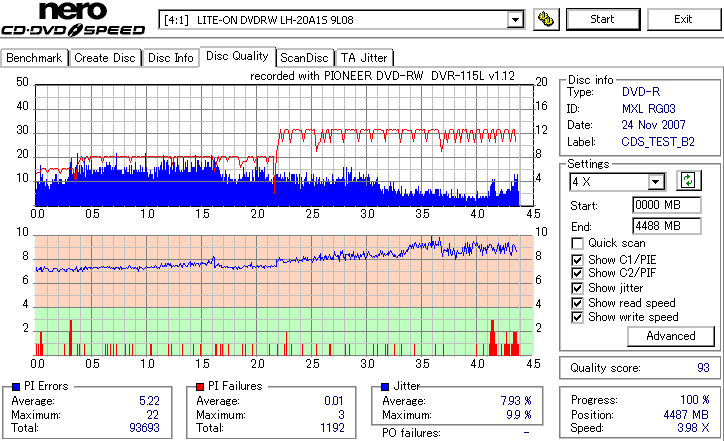Click the Start field showing 0000 MB

tap(666, 205)
